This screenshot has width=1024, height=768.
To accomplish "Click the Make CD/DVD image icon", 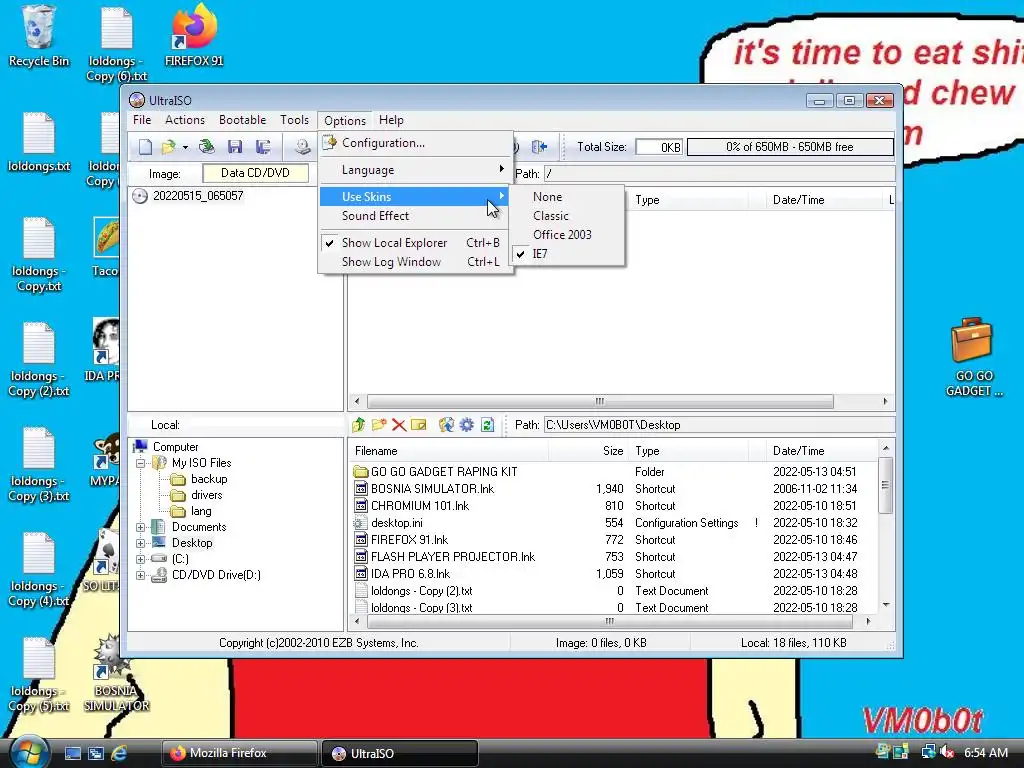I will click(x=302, y=147).
